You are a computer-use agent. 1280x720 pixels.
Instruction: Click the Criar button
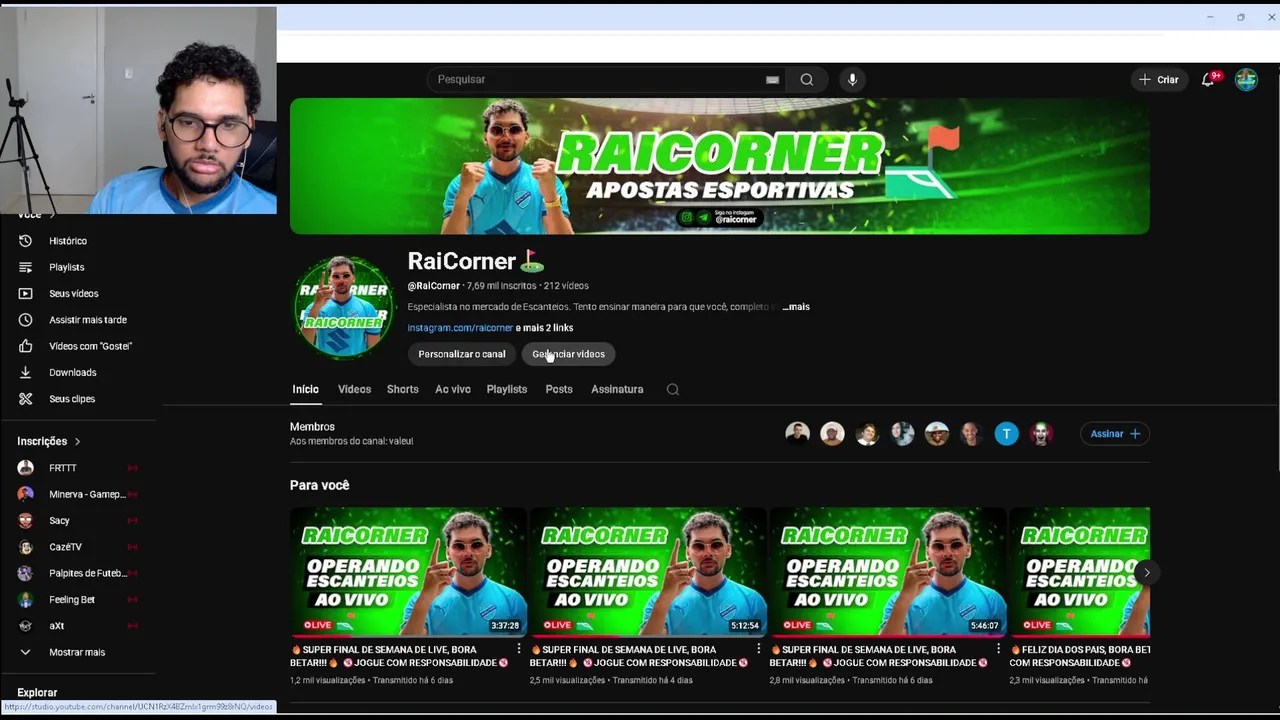(1159, 80)
